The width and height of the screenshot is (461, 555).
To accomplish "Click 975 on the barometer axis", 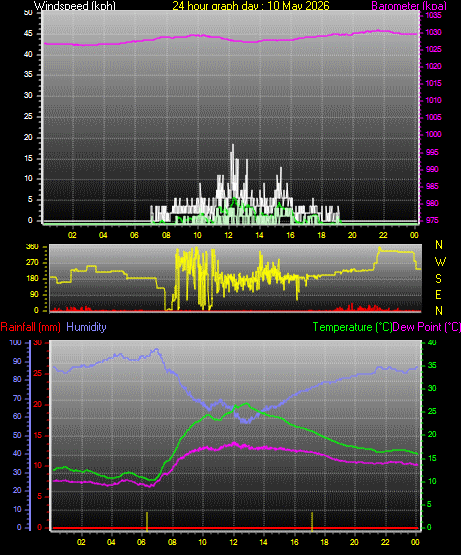I will tap(432, 220).
